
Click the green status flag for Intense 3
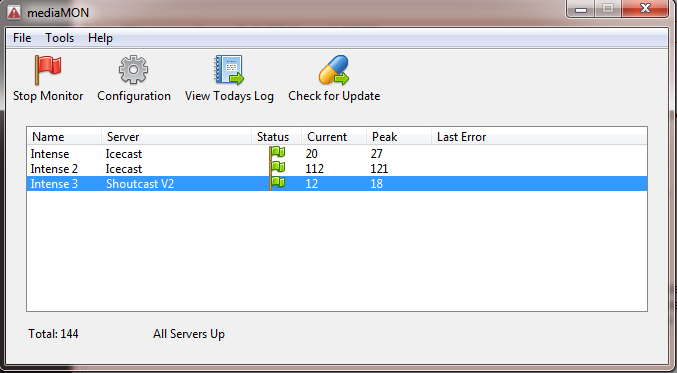click(x=277, y=183)
